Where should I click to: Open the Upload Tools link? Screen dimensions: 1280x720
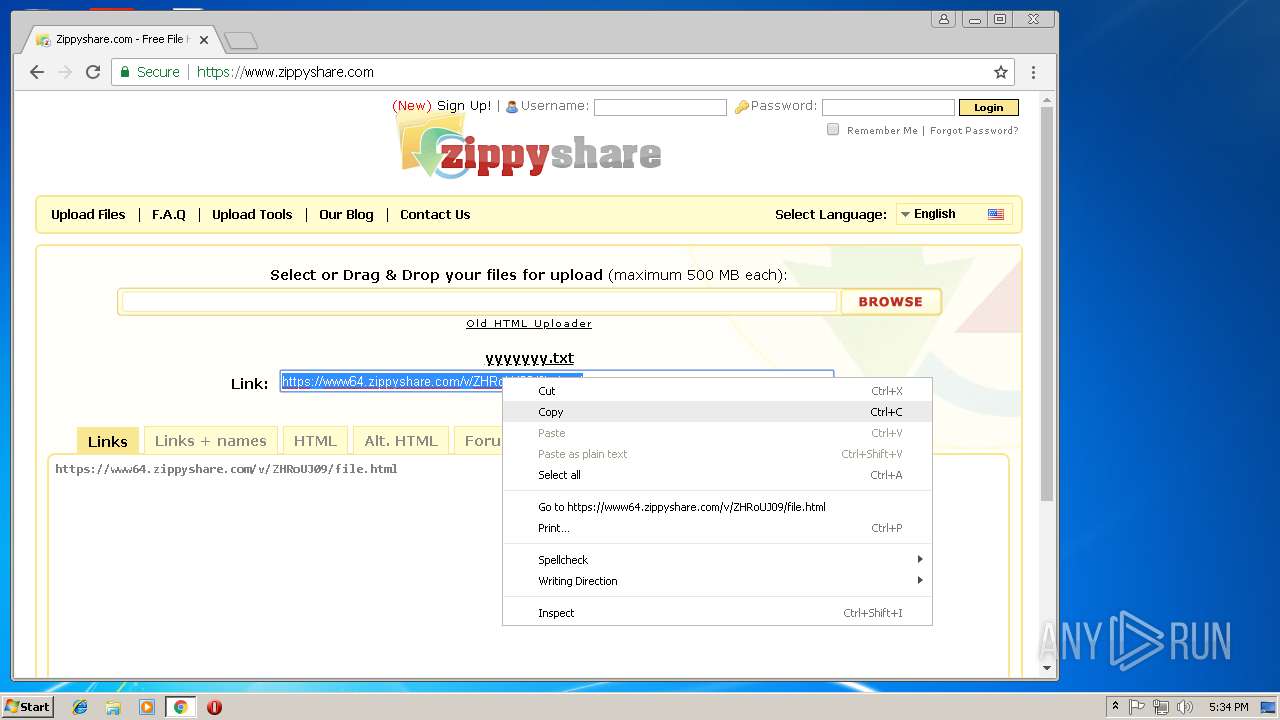tap(252, 214)
